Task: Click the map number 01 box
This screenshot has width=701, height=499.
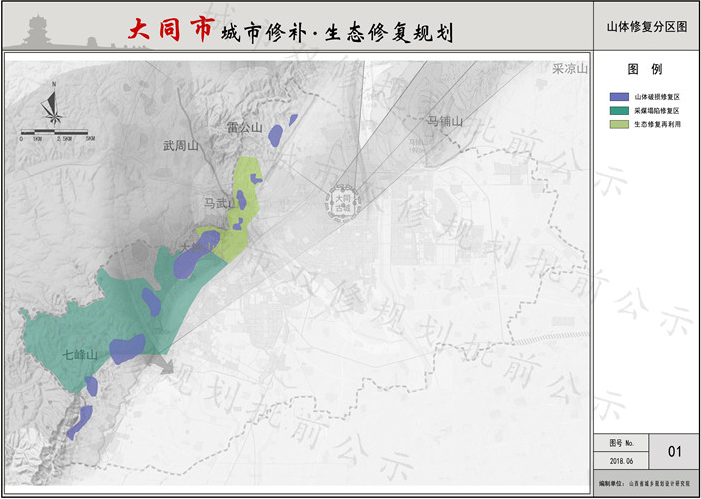Action: pyautogui.click(x=673, y=451)
